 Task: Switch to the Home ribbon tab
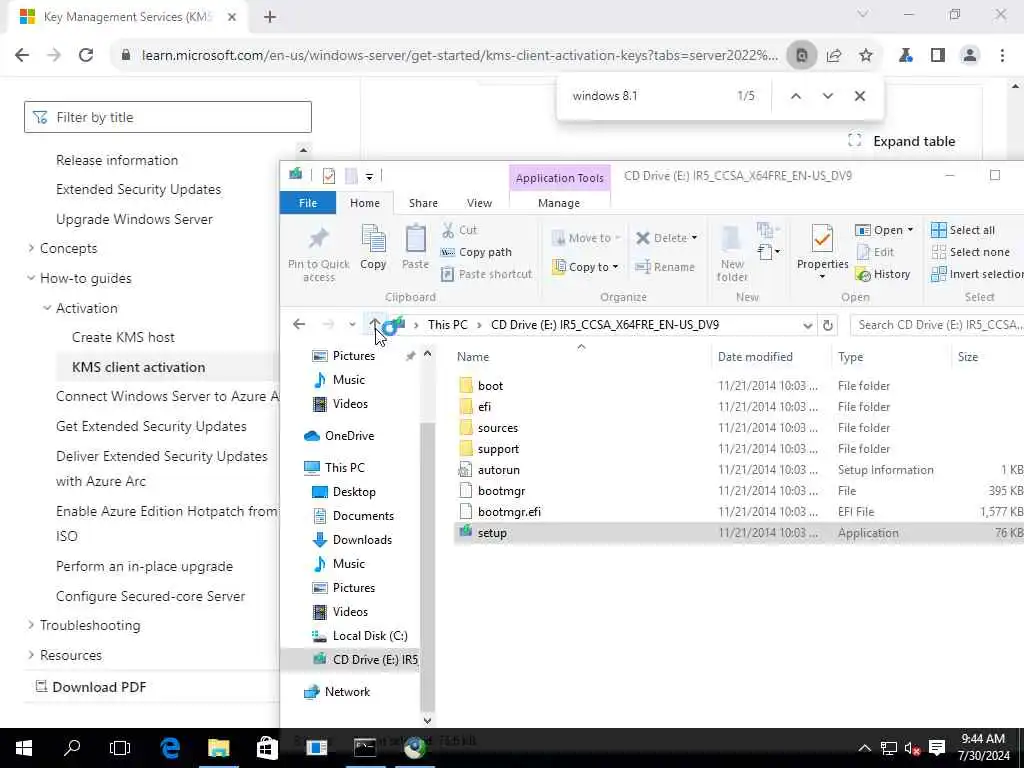(364, 203)
